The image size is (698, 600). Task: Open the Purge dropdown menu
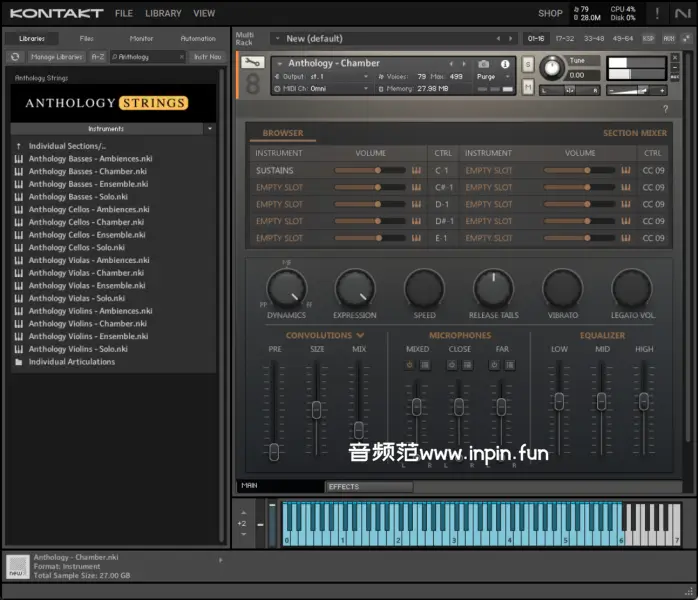click(489, 77)
